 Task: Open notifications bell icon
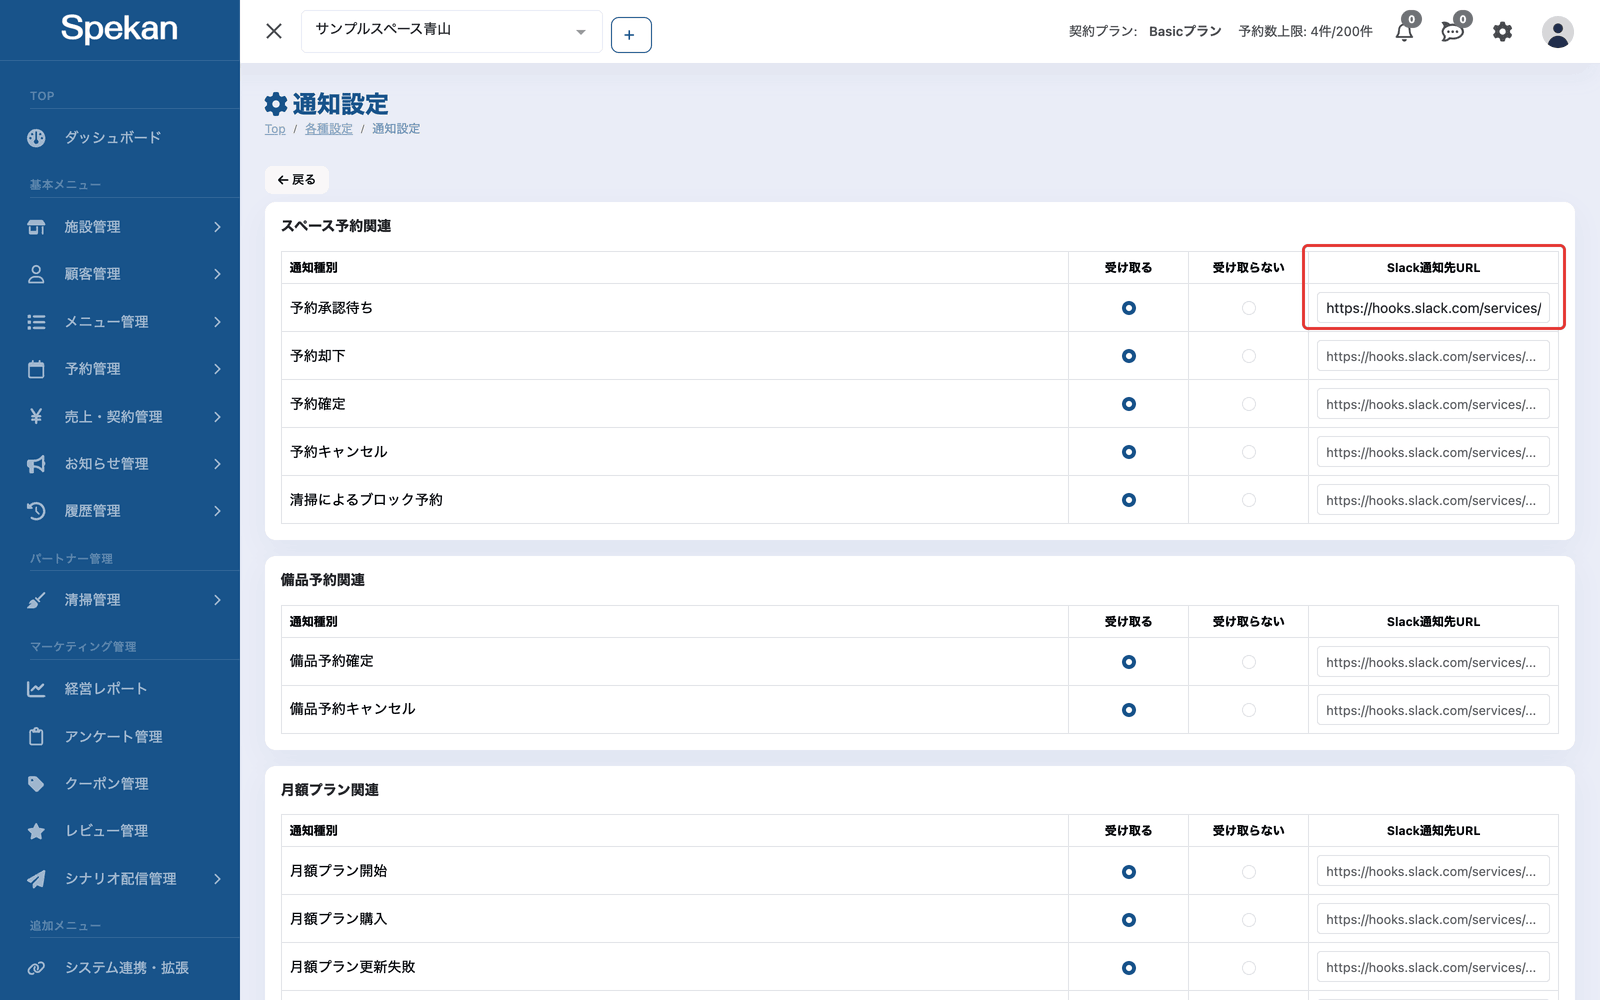click(x=1404, y=31)
